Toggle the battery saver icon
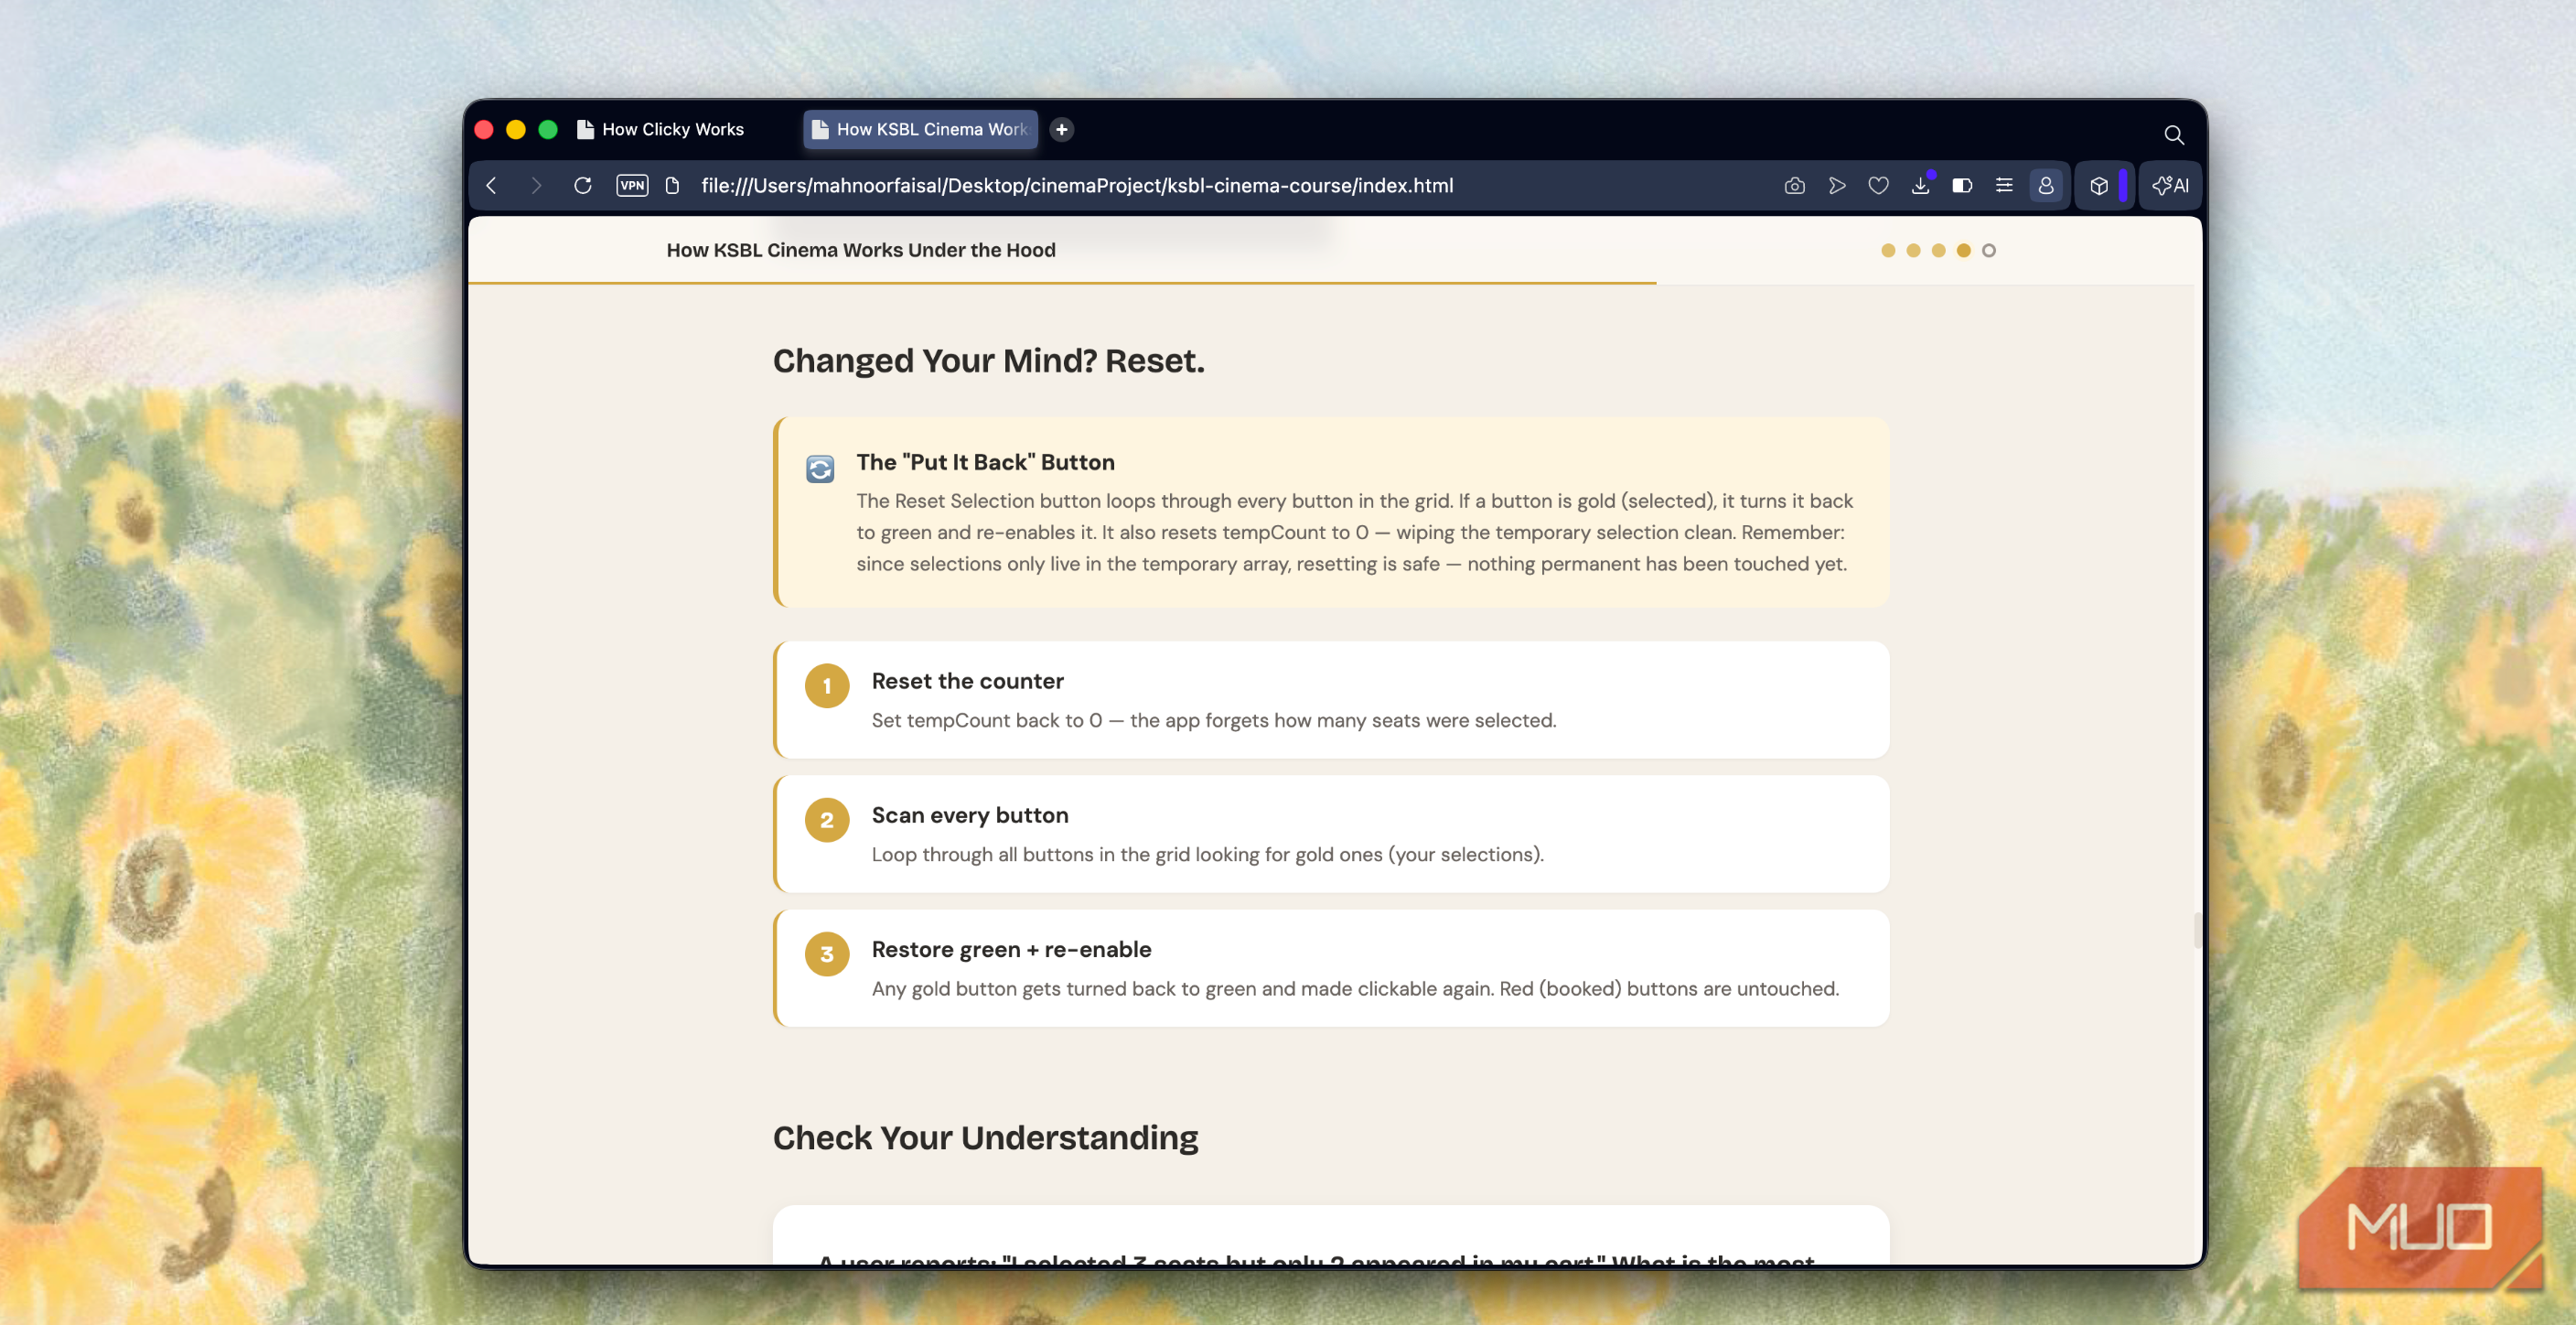The width and height of the screenshot is (2576, 1325). coord(1962,186)
